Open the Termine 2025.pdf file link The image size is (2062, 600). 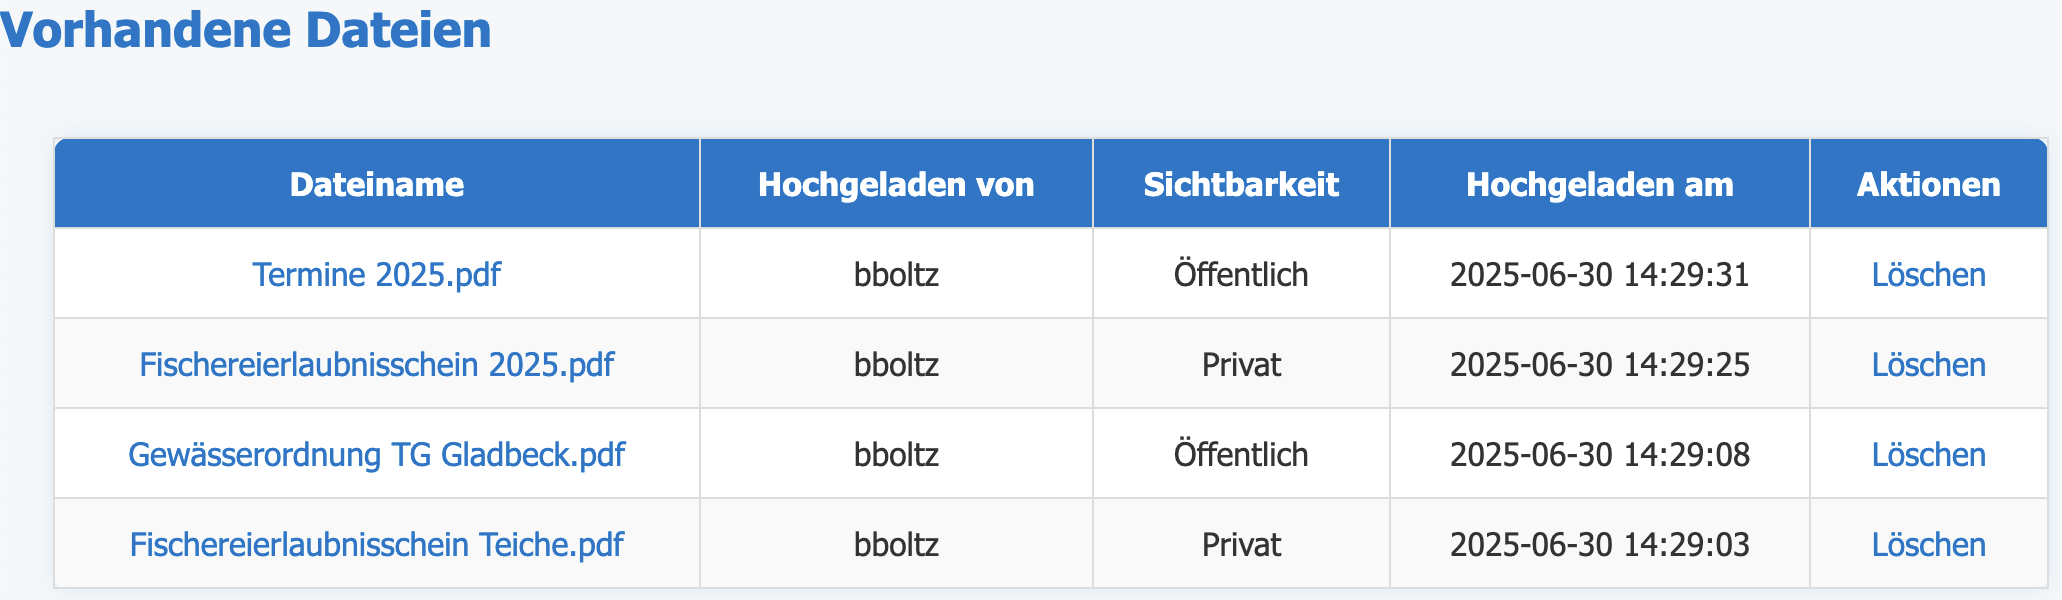(376, 274)
